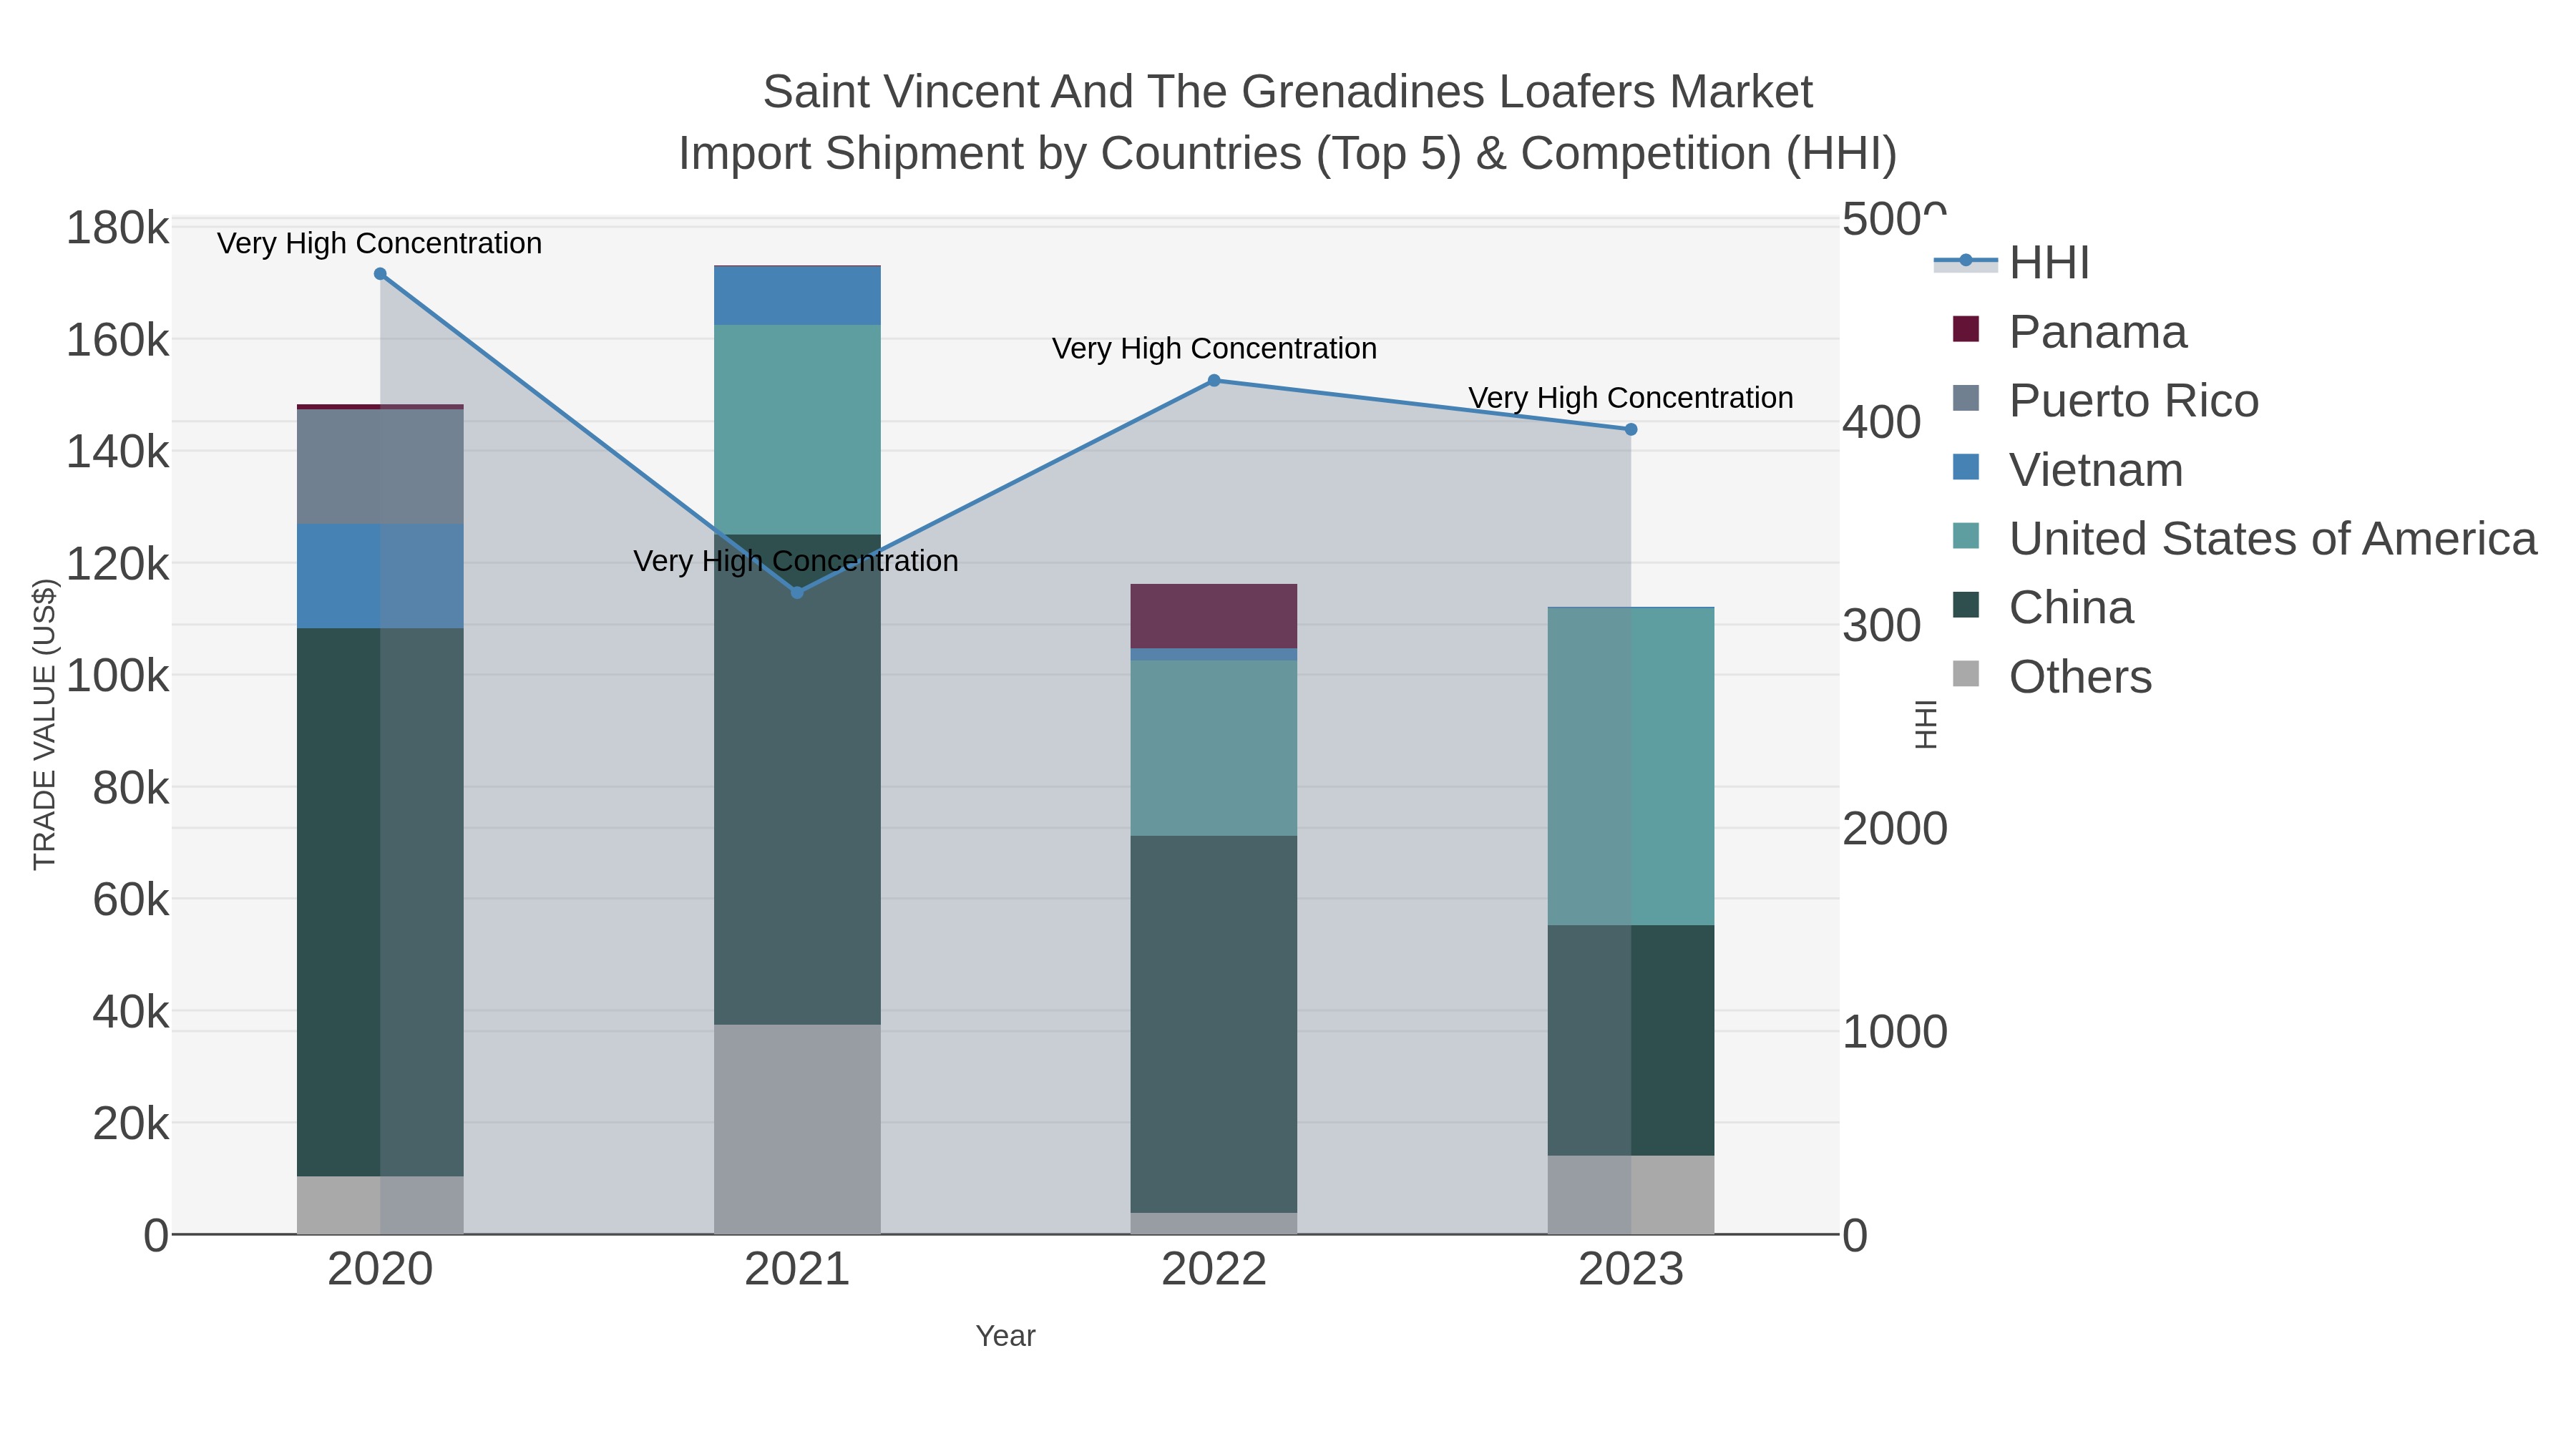This screenshot has height=1449, width=2576.
Task: Click the Year axis title
Action: [1006, 1336]
